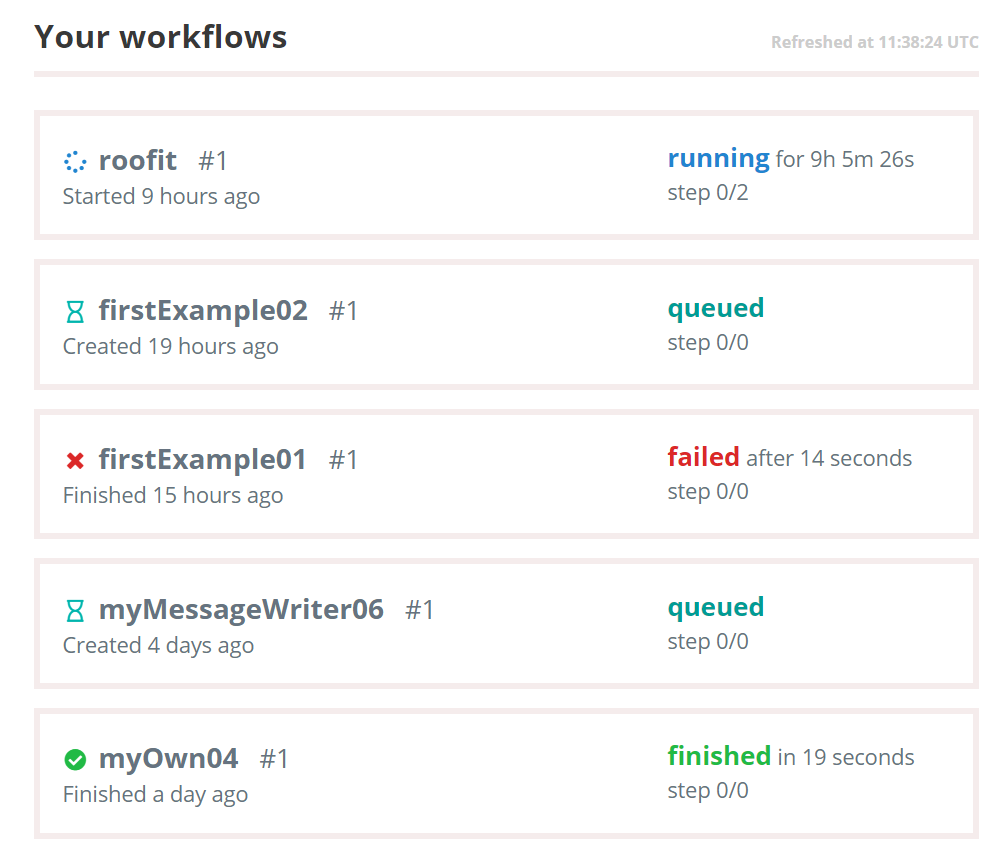Click the queued status of myMessageWriter06

pos(715,607)
